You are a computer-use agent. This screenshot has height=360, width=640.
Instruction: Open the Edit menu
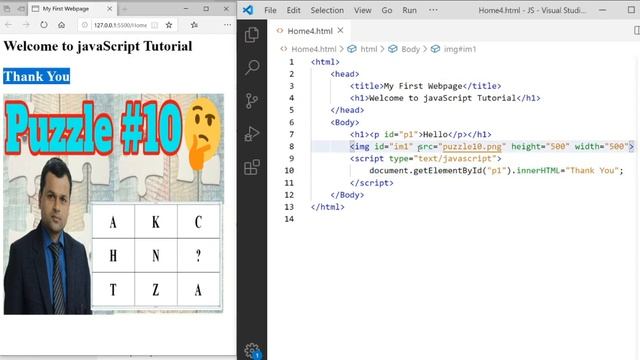(x=293, y=10)
